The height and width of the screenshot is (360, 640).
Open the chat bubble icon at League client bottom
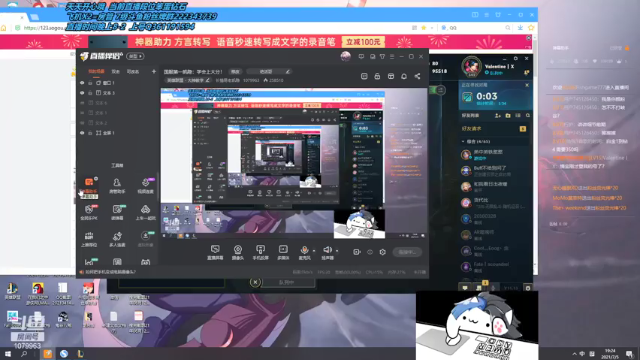(465, 288)
